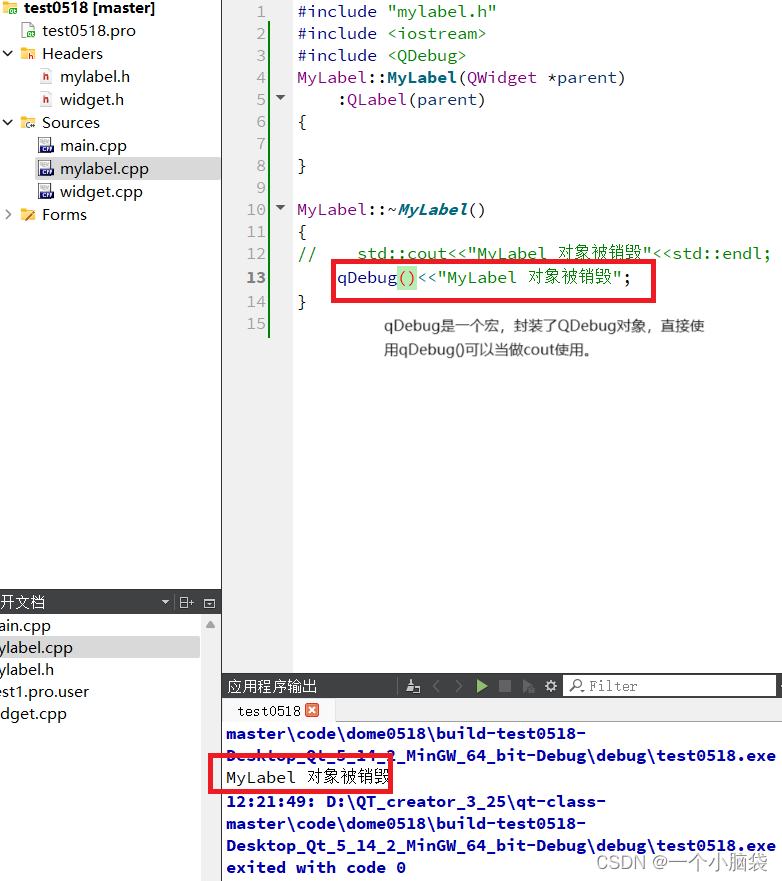
Task: Open output pane settings gear
Action: [551, 686]
